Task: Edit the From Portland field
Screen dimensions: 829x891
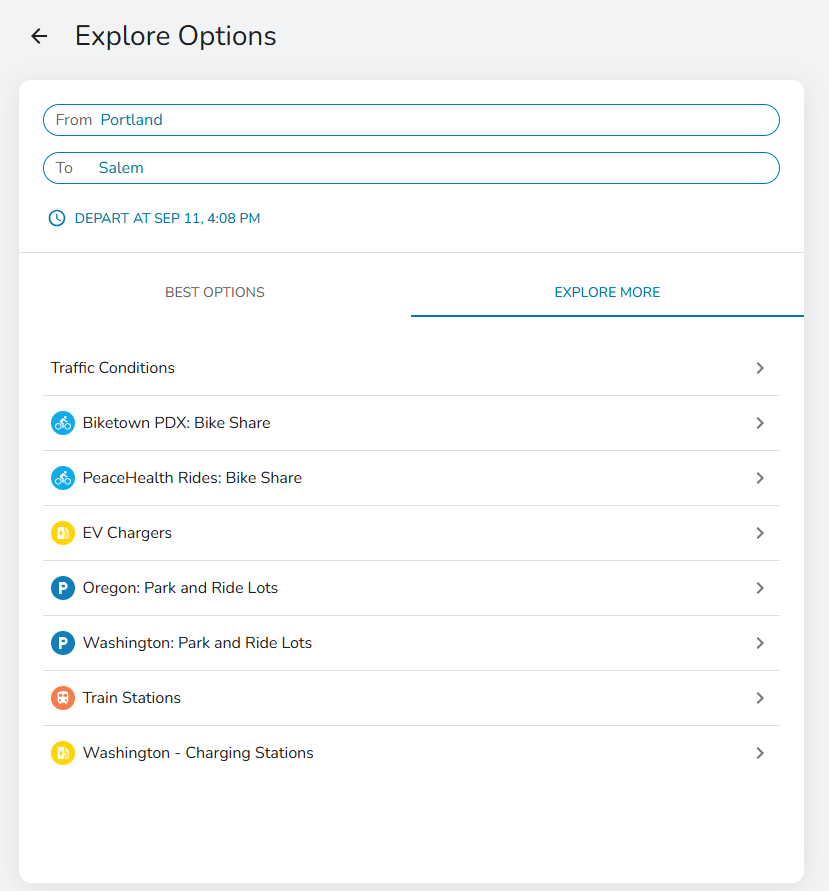Action: point(411,120)
